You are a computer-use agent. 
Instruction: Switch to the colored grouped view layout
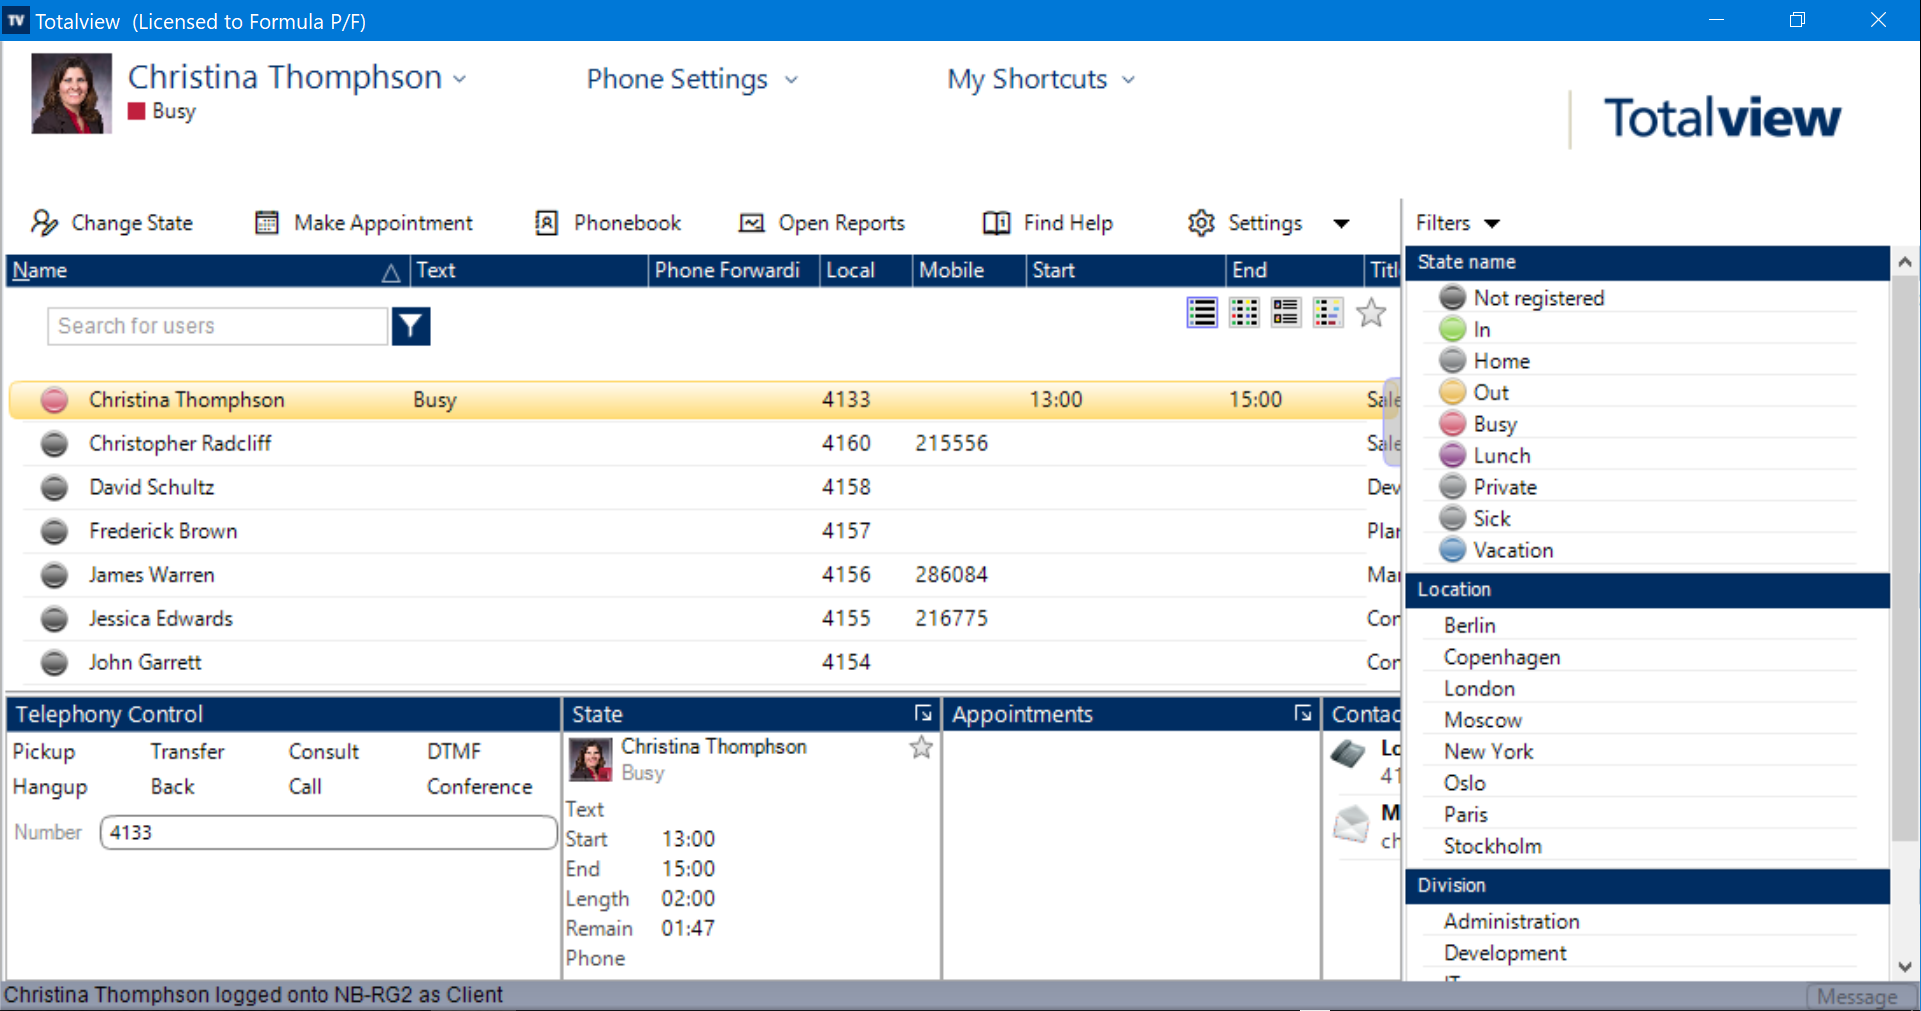point(1328,312)
